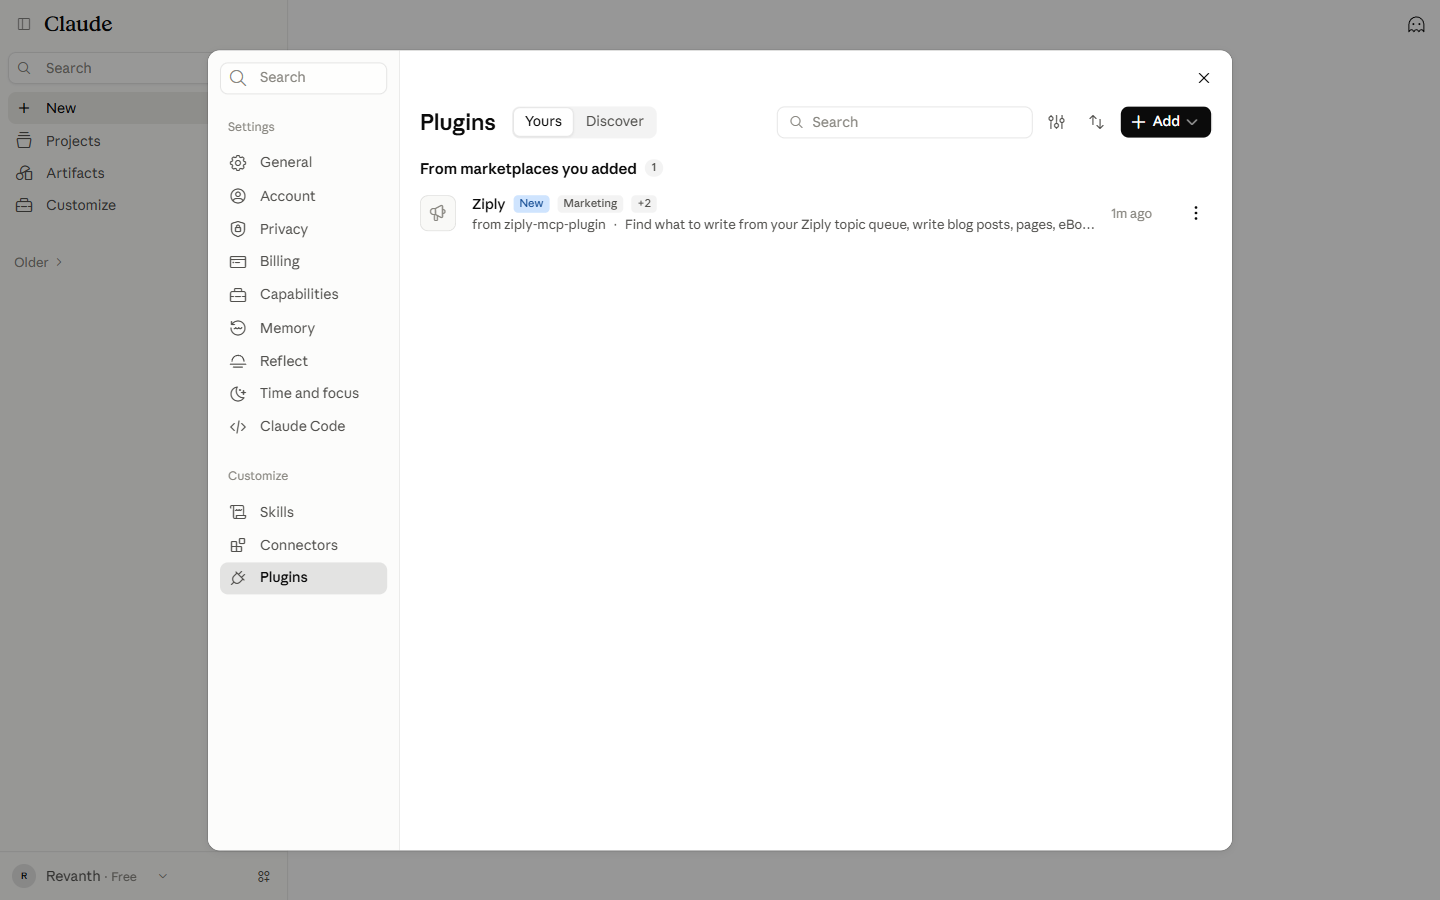The image size is (1440, 900).
Task: Start a New chat
Action: (x=108, y=108)
